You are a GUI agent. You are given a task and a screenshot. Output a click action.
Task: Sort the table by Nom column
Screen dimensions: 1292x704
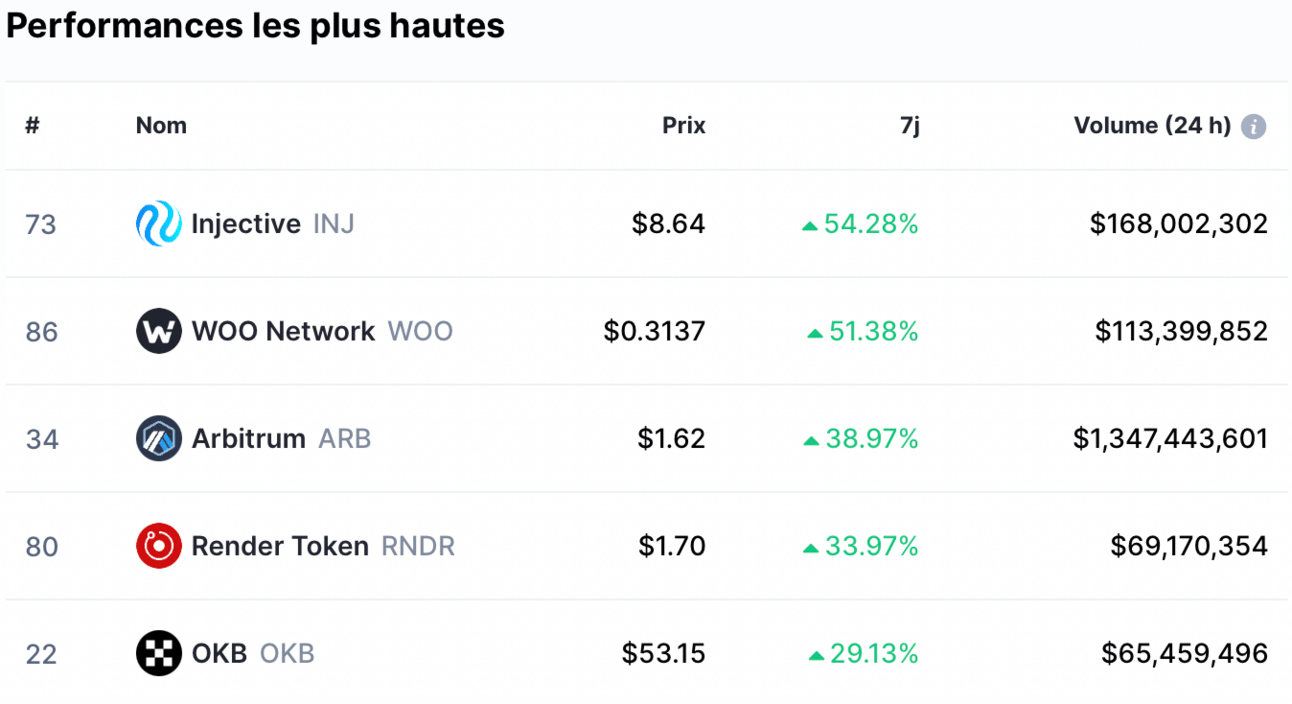(x=161, y=126)
